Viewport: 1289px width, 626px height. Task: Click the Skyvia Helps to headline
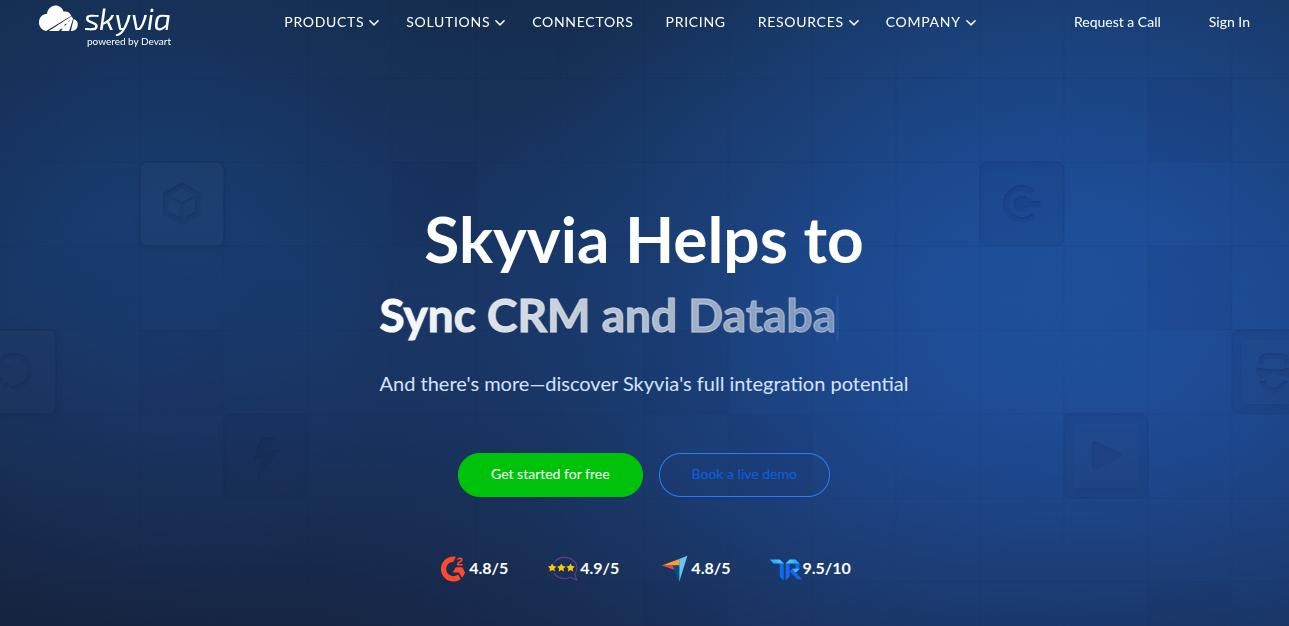tap(644, 242)
